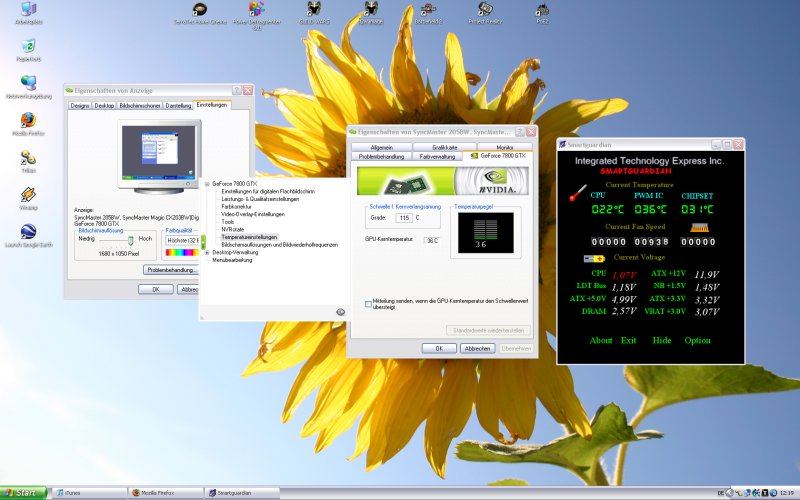Click Exit in Smartguardian
Viewport: 800px width, 500px height.
point(629,340)
